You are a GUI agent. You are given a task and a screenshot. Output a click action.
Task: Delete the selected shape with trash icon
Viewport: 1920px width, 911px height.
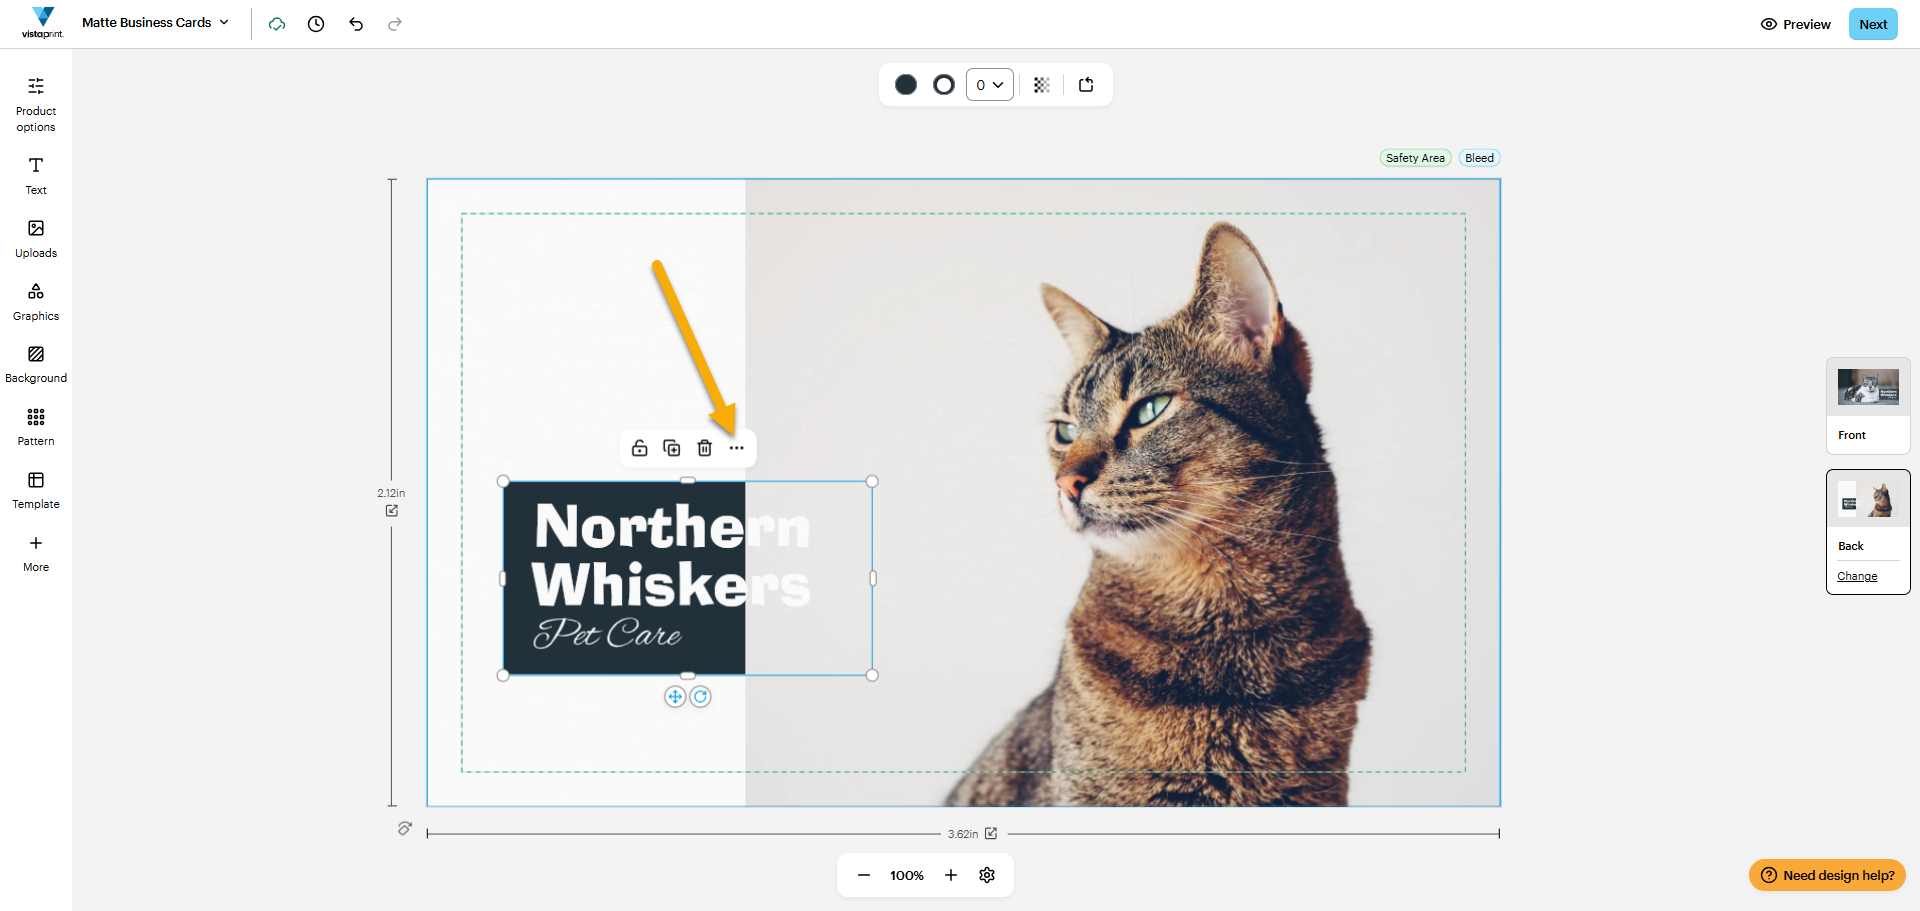coord(705,448)
